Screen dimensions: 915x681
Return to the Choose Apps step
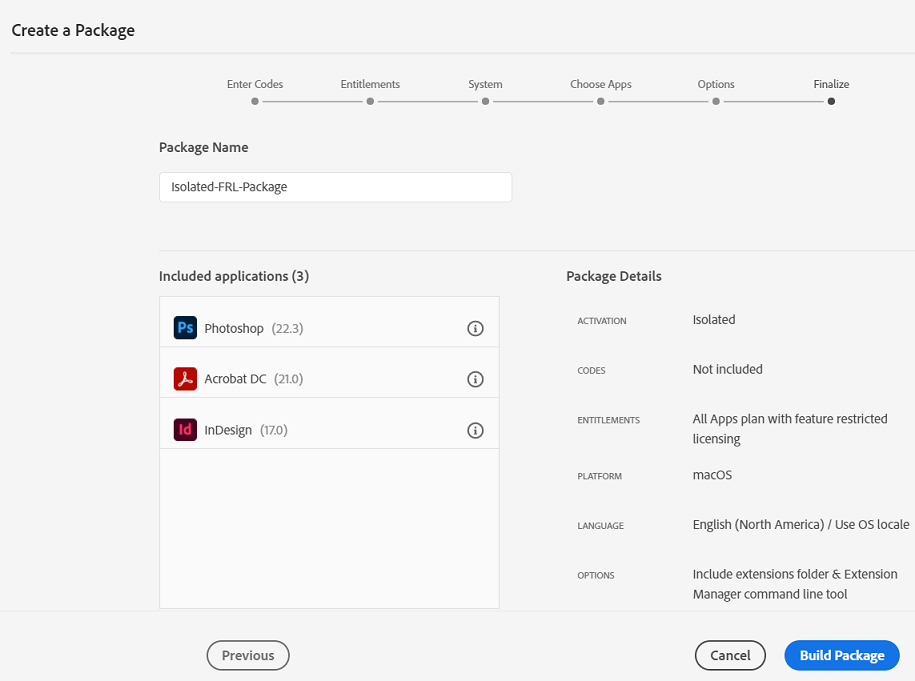pyautogui.click(x=600, y=101)
